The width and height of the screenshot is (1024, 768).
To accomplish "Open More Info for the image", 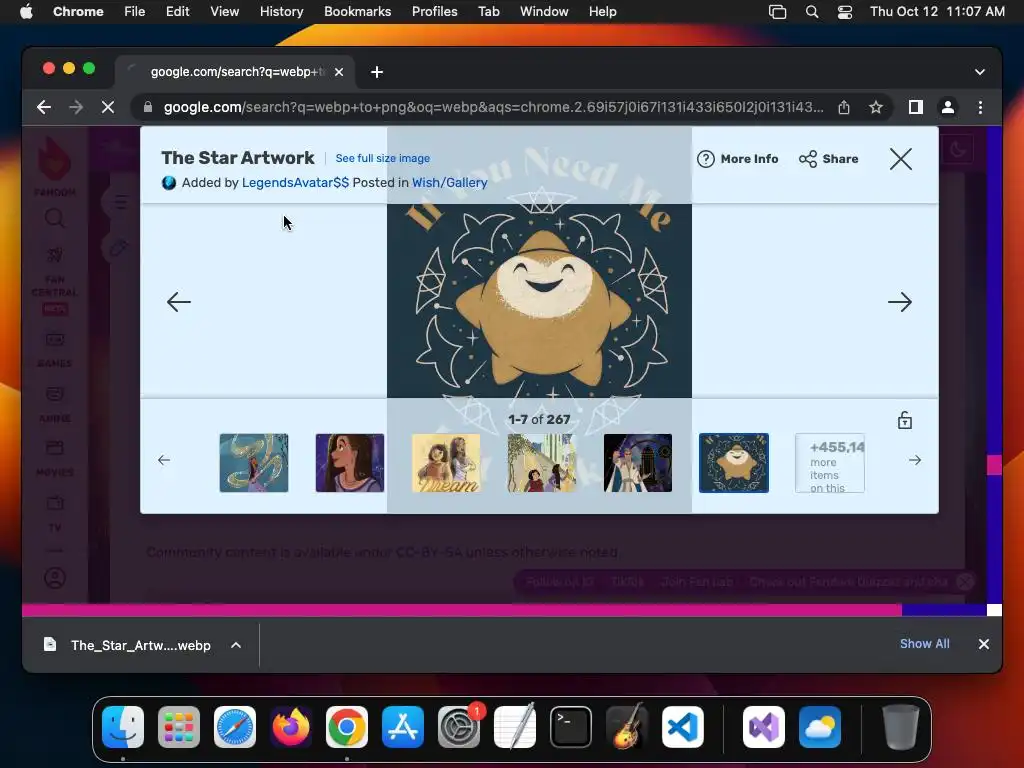I will pyautogui.click(x=737, y=159).
